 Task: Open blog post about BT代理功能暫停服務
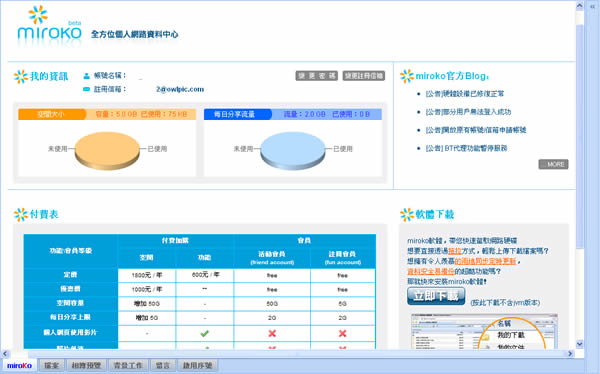point(466,148)
